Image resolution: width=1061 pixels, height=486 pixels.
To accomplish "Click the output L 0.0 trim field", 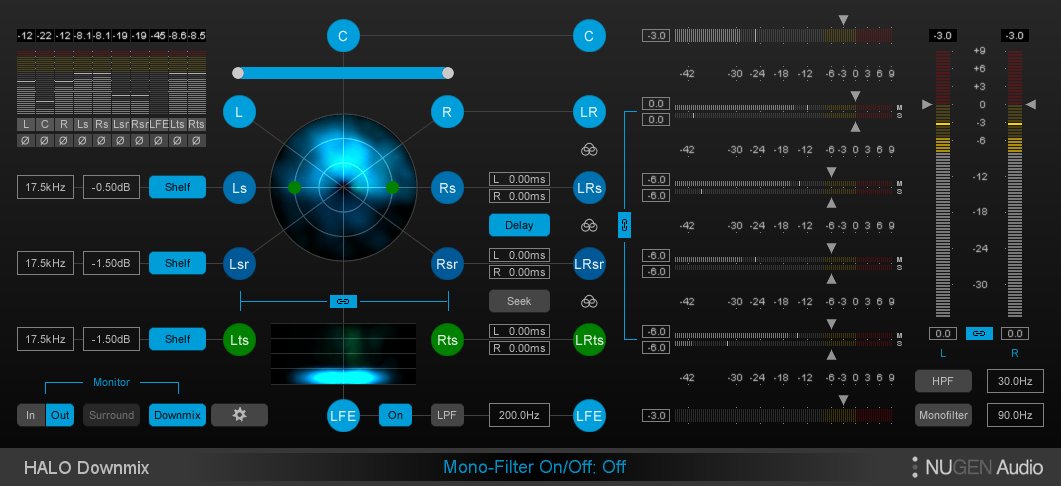I will (x=943, y=334).
